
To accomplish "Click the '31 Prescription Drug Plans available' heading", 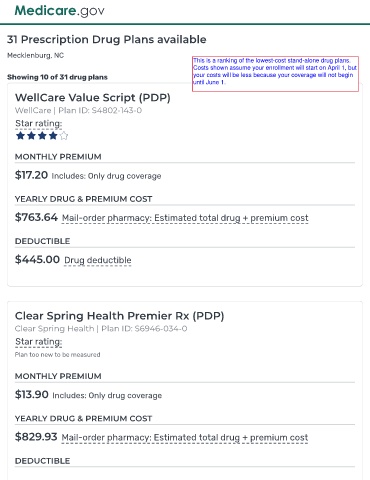I will (x=107, y=39).
